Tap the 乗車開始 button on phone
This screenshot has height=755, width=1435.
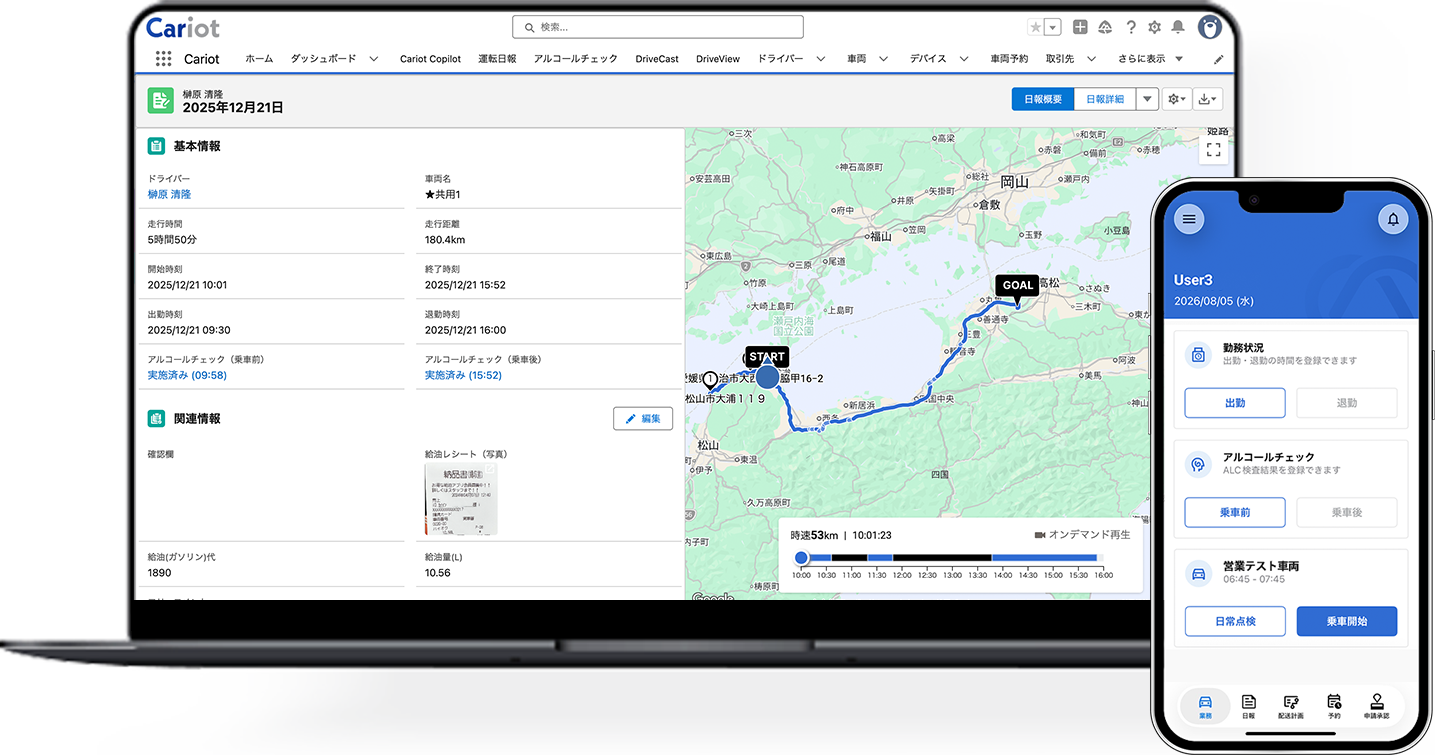pyautogui.click(x=1347, y=621)
